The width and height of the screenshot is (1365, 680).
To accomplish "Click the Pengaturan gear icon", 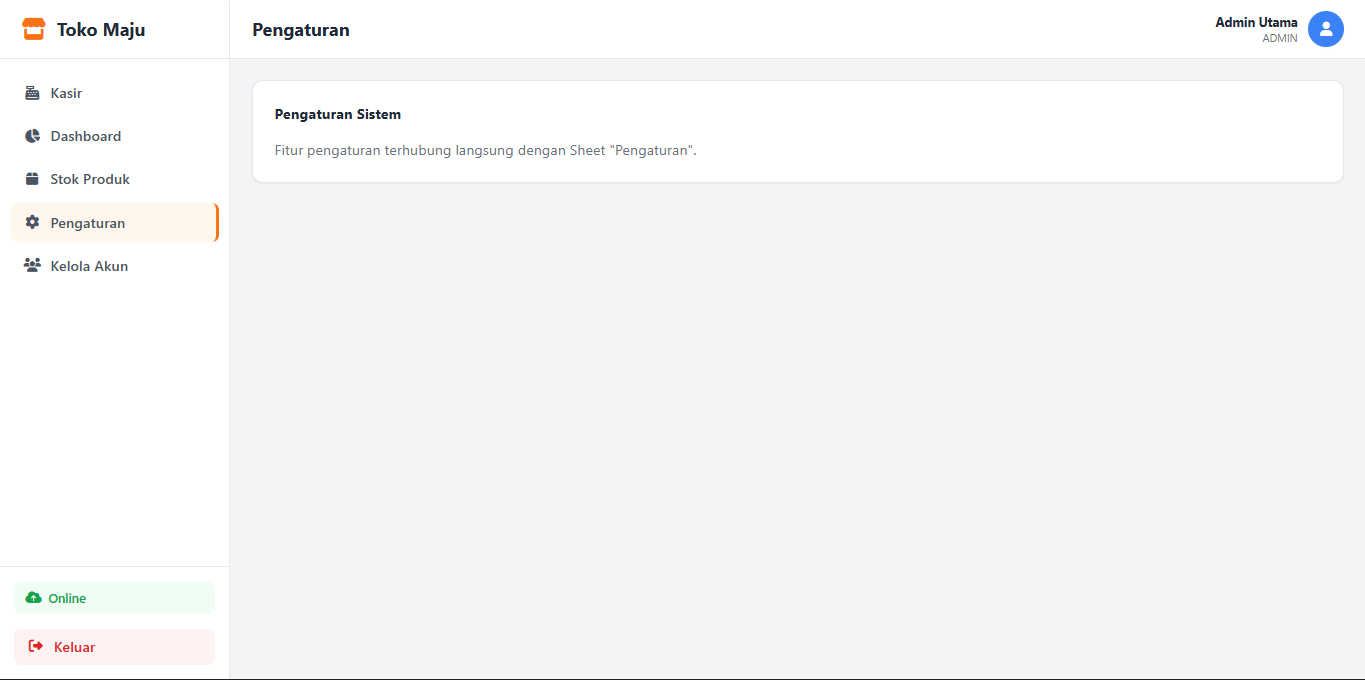I will [x=32, y=223].
